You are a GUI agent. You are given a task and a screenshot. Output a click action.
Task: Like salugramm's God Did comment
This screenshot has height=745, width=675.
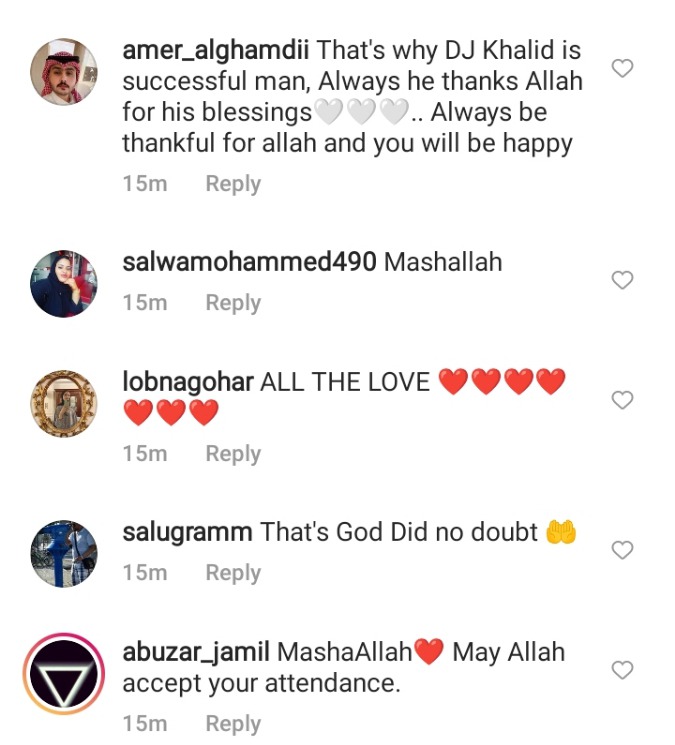pyautogui.click(x=622, y=550)
